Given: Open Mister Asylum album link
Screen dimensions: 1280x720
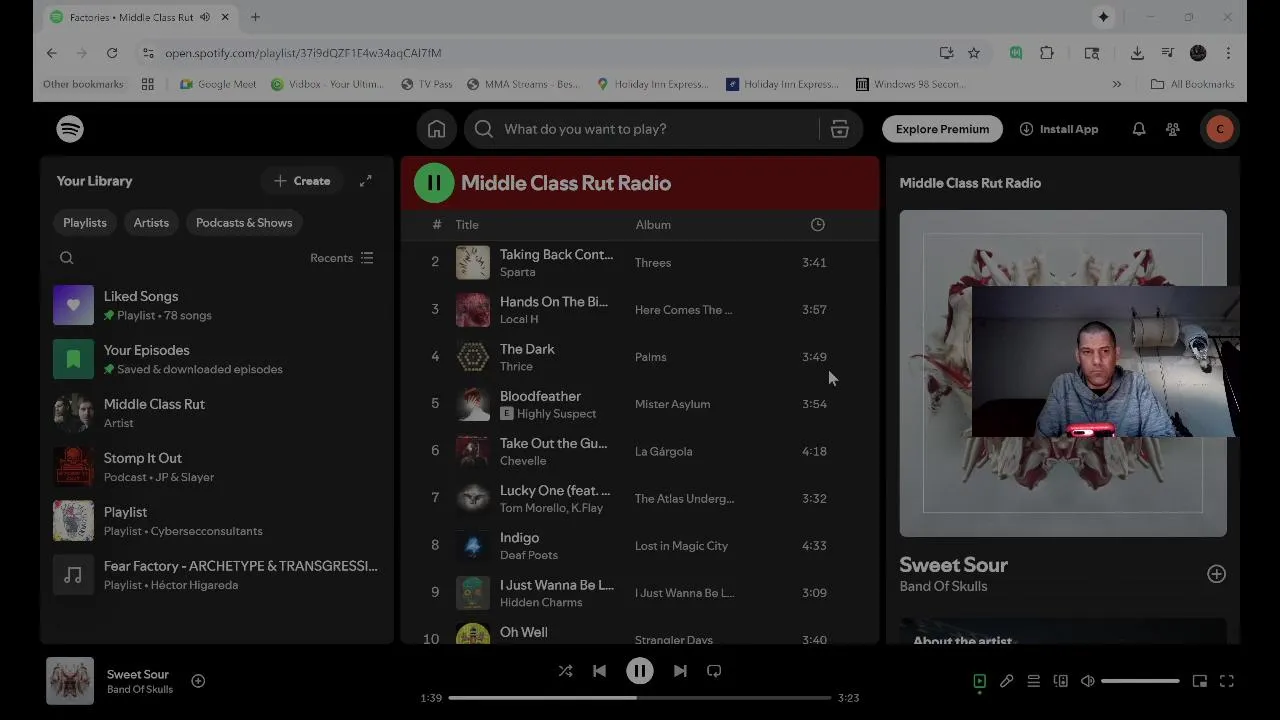Looking at the screenshot, I should 672,404.
